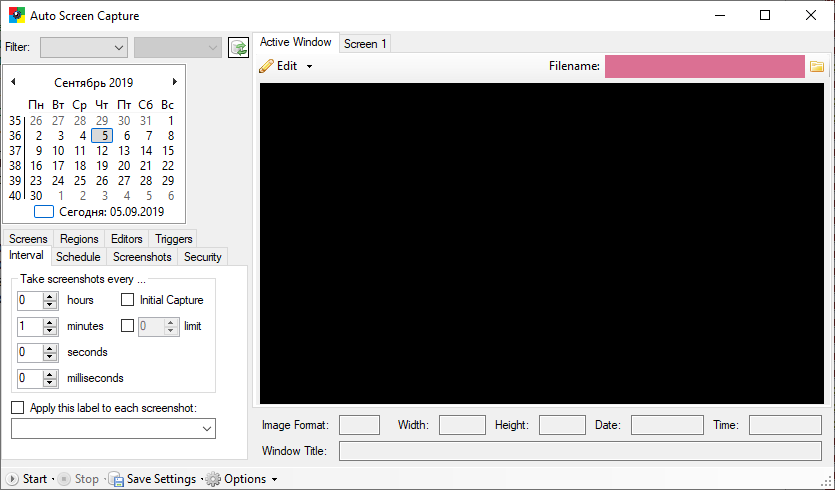Select the Screenshots tab
Screen dimensions: 835x490
[142, 257]
